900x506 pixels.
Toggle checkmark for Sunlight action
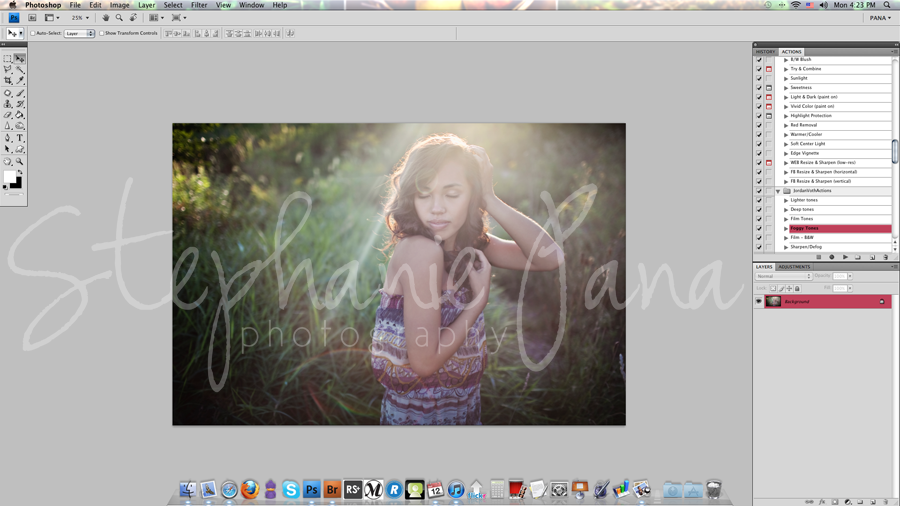(x=759, y=78)
